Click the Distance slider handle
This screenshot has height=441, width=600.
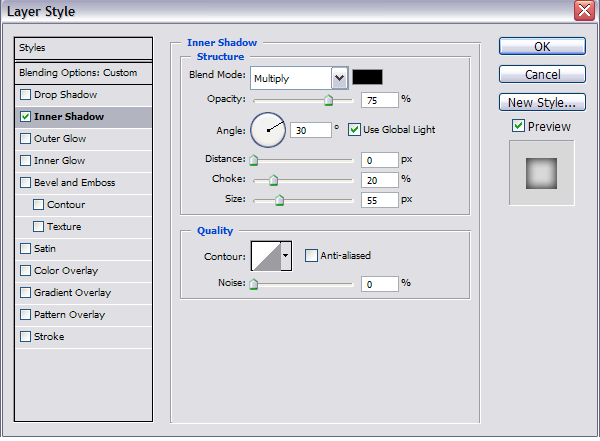pyautogui.click(x=253, y=160)
